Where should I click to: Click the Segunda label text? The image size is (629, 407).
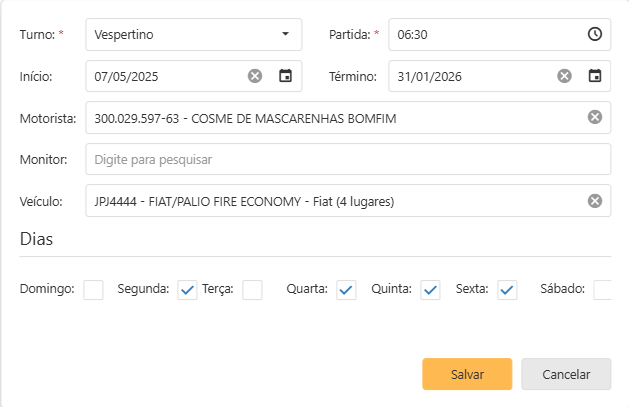(143, 289)
